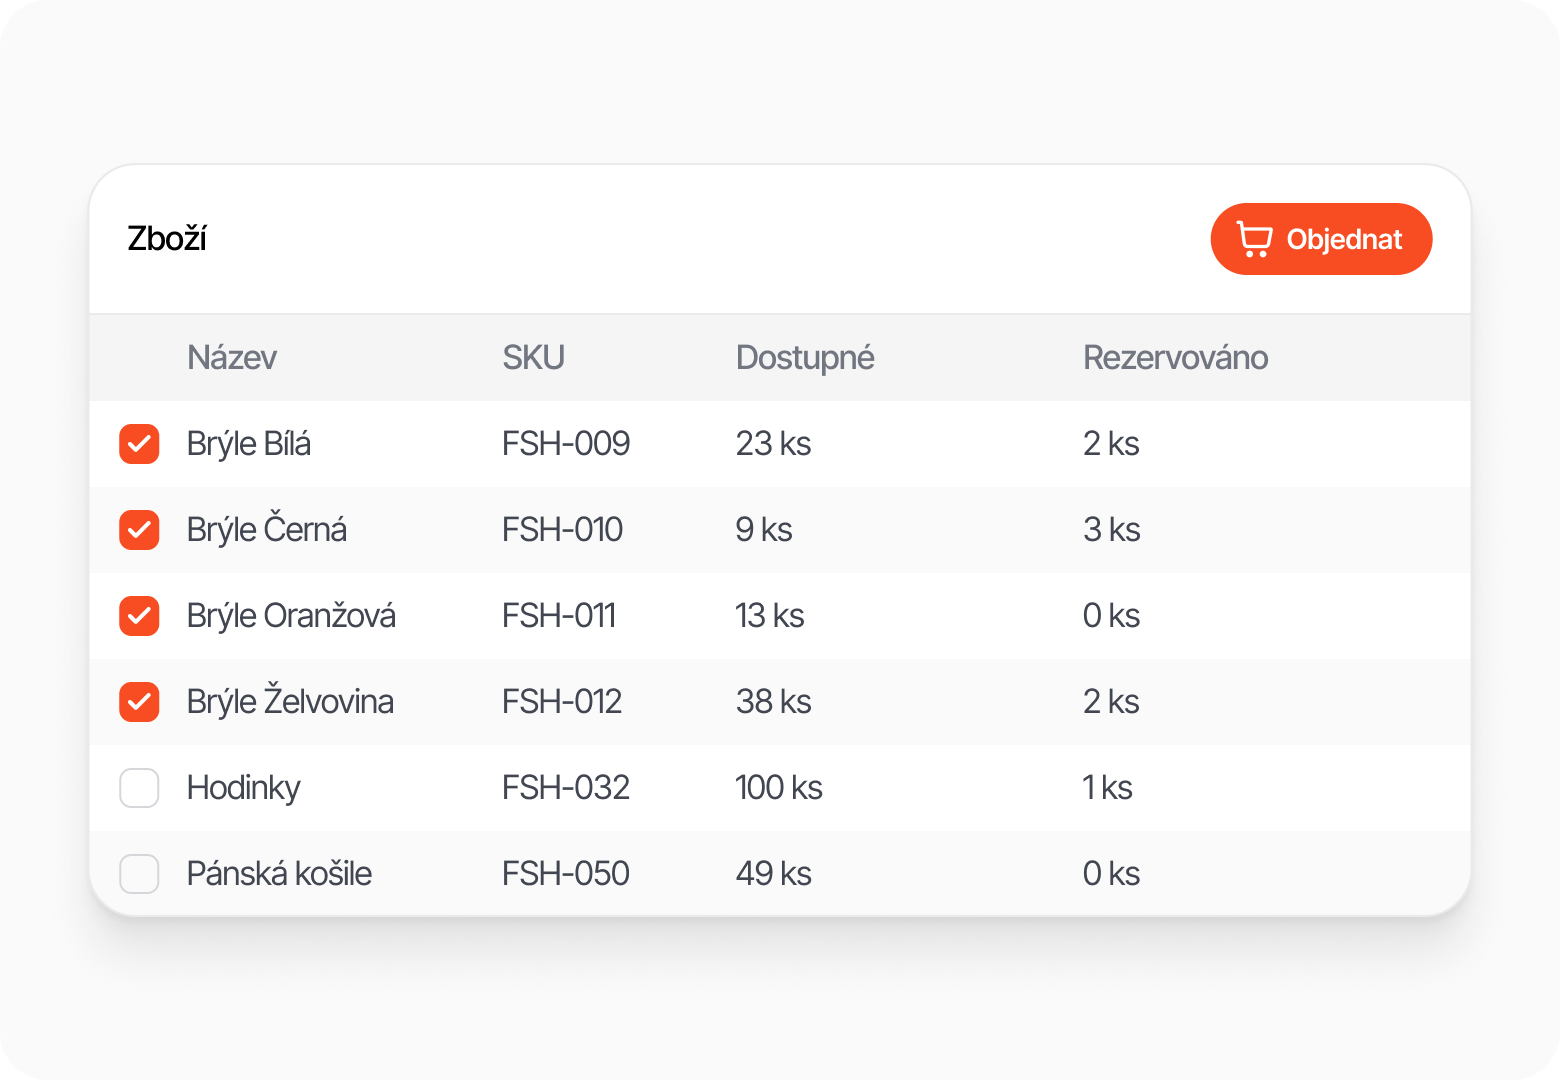Enable the Pánská košile checkbox
Image resolution: width=1560 pixels, height=1080 pixels.
tap(139, 874)
